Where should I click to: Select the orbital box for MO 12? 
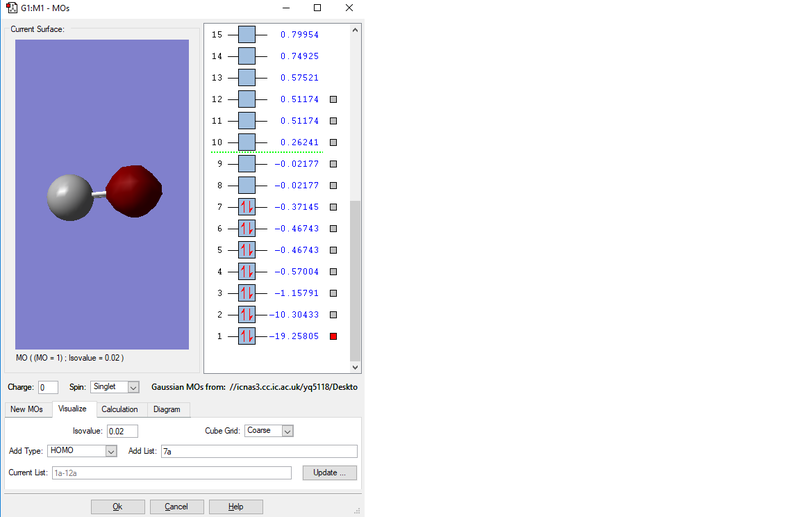tap(247, 99)
